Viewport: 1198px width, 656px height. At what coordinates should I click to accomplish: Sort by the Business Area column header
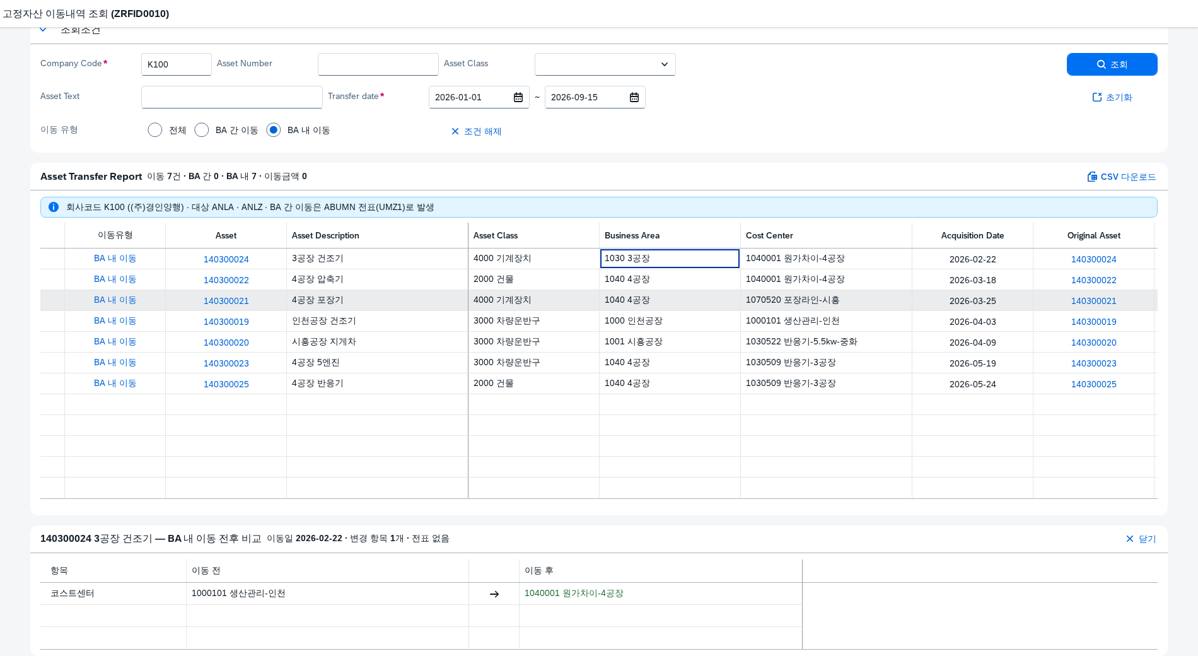[669, 235]
